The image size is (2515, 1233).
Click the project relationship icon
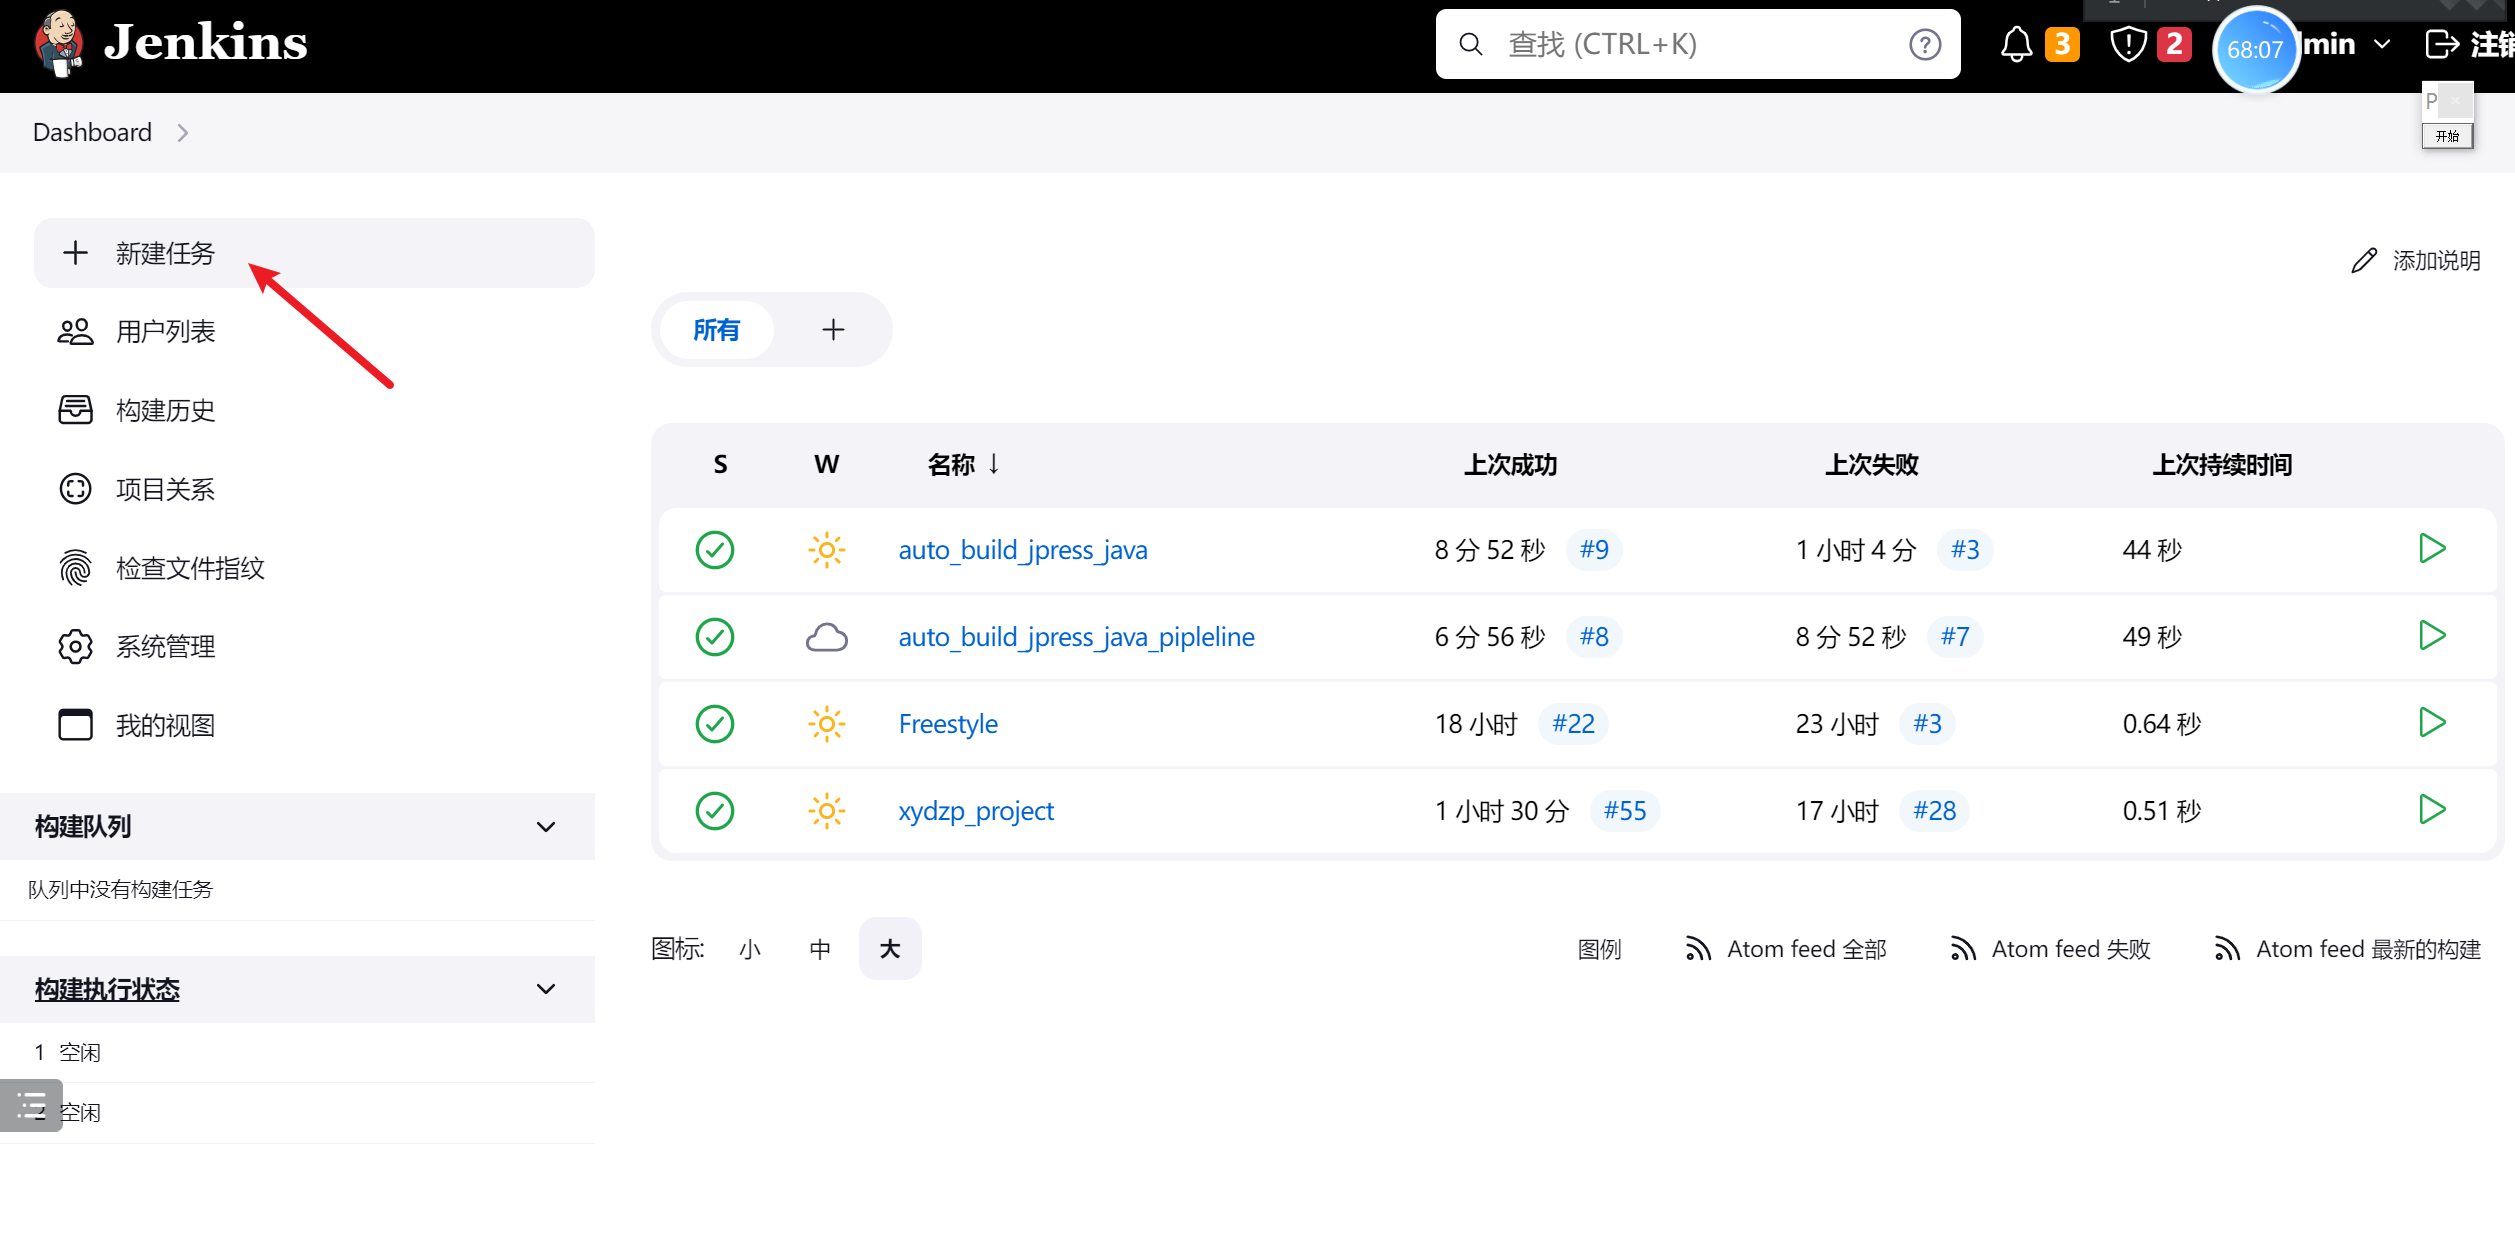(x=75, y=489)
